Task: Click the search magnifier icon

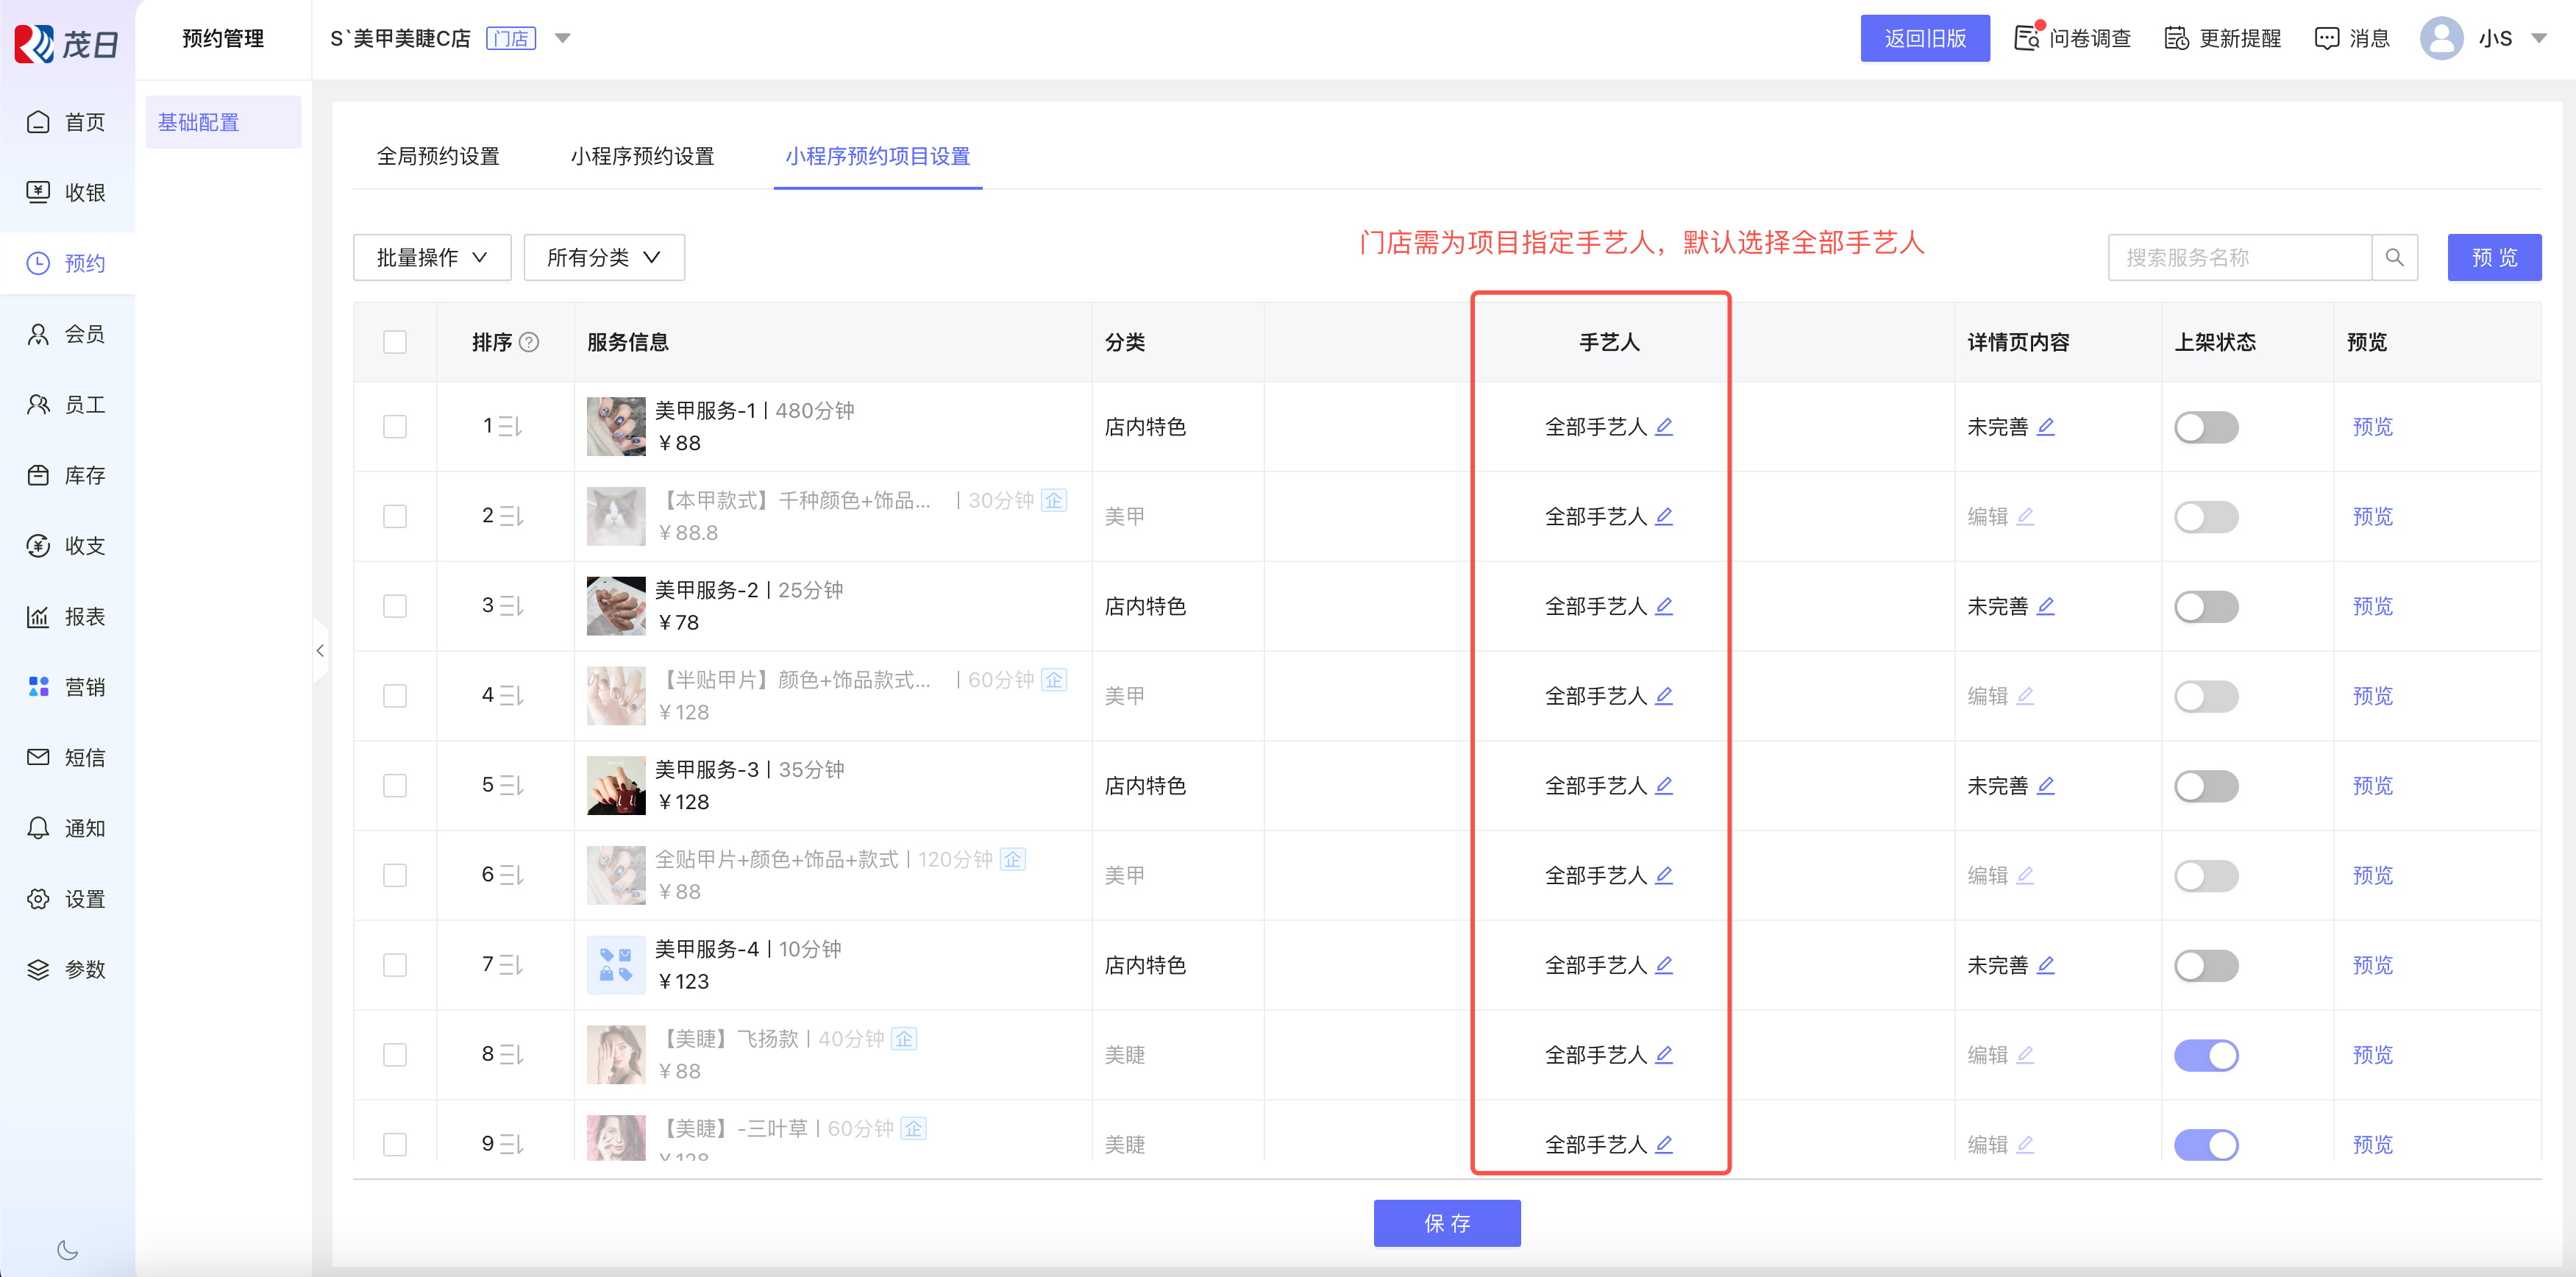Action: tap(2394, 258)
